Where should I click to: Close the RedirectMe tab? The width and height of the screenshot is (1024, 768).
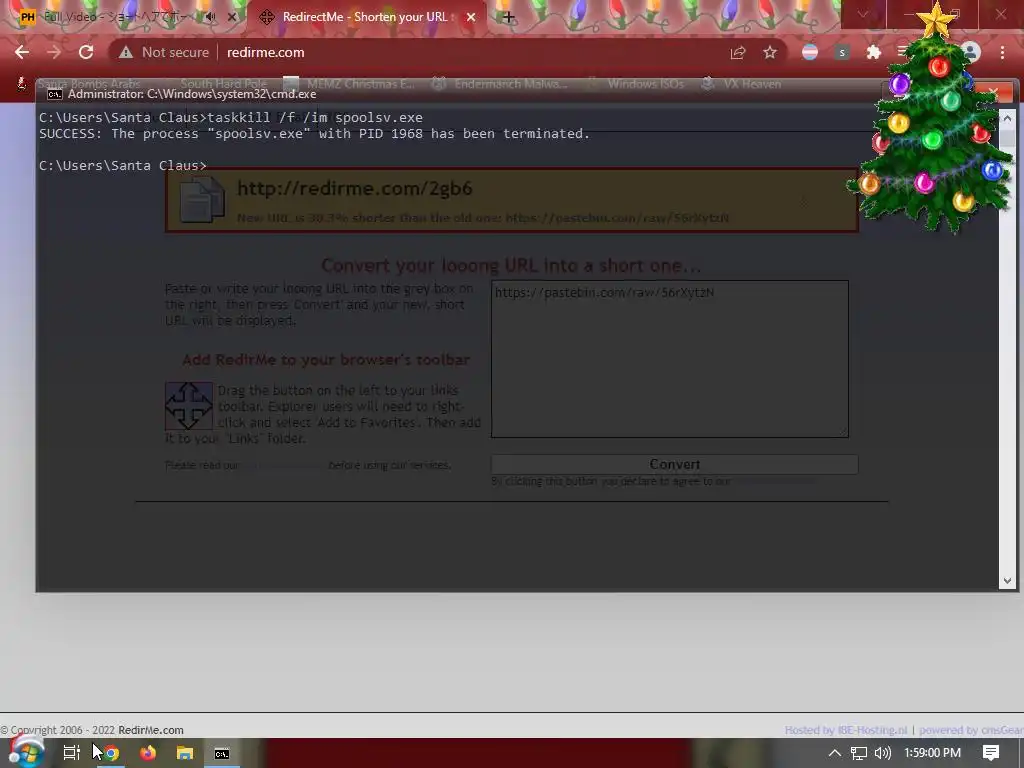[471, 18]
